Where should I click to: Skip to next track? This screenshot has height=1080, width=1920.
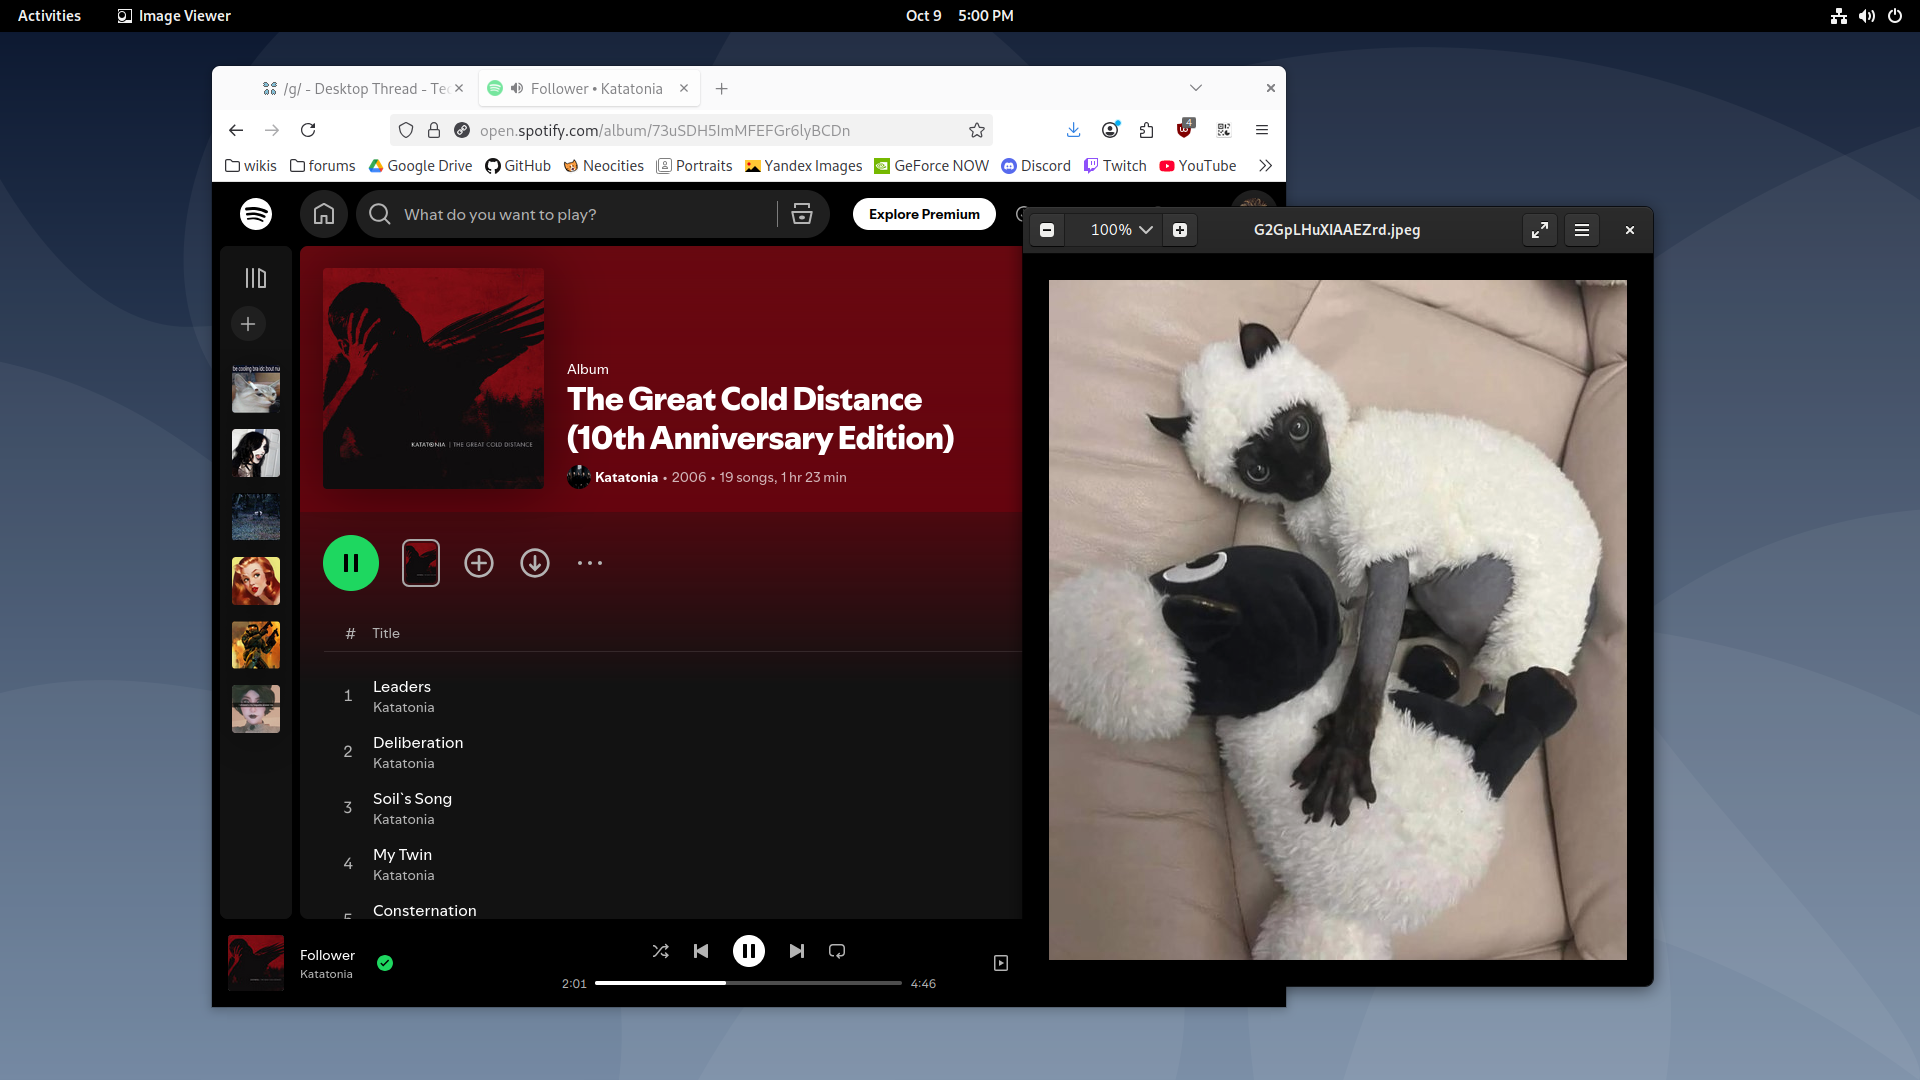pos(796,951)
